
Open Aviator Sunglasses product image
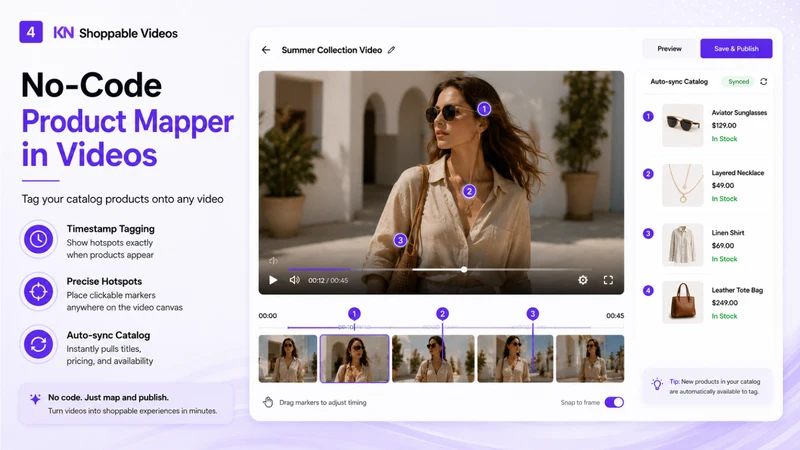click(683, 126)
